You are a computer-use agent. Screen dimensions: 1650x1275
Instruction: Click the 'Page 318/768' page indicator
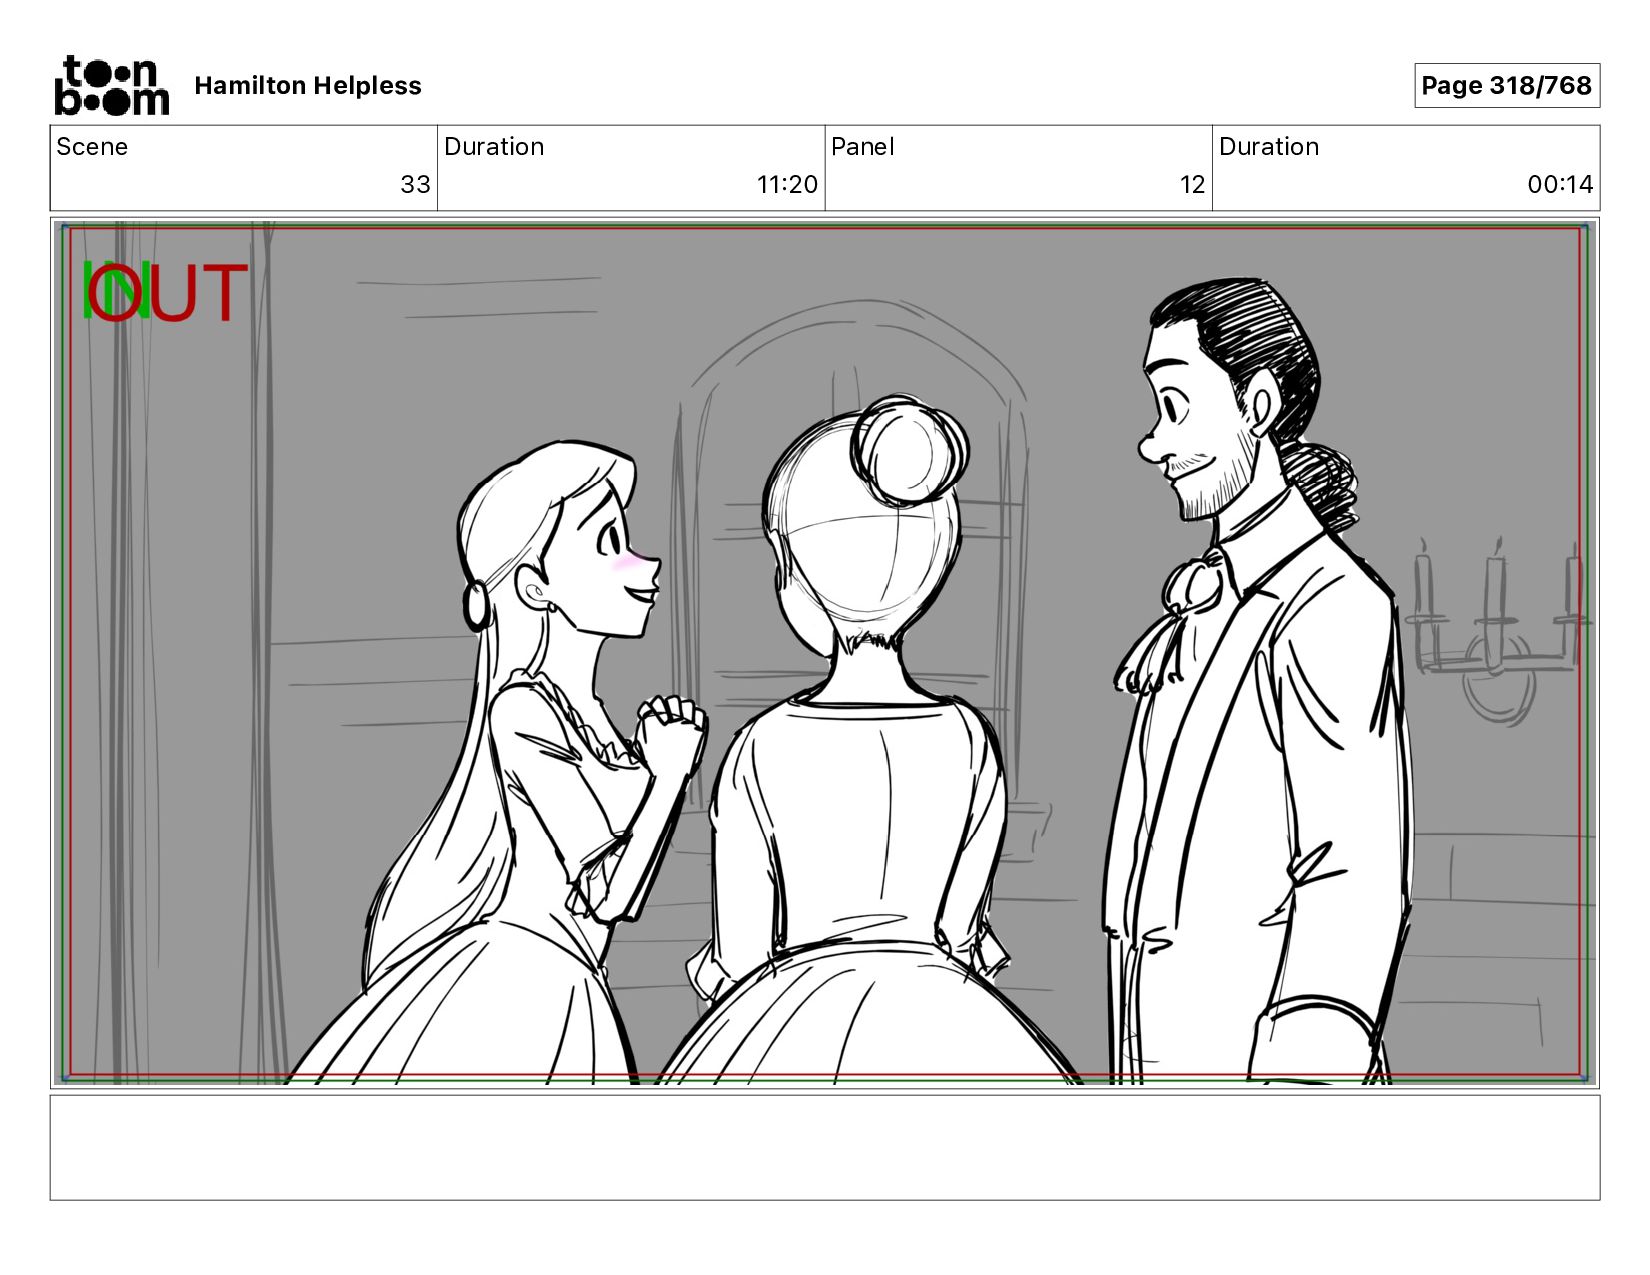(x=1506, y=85)
